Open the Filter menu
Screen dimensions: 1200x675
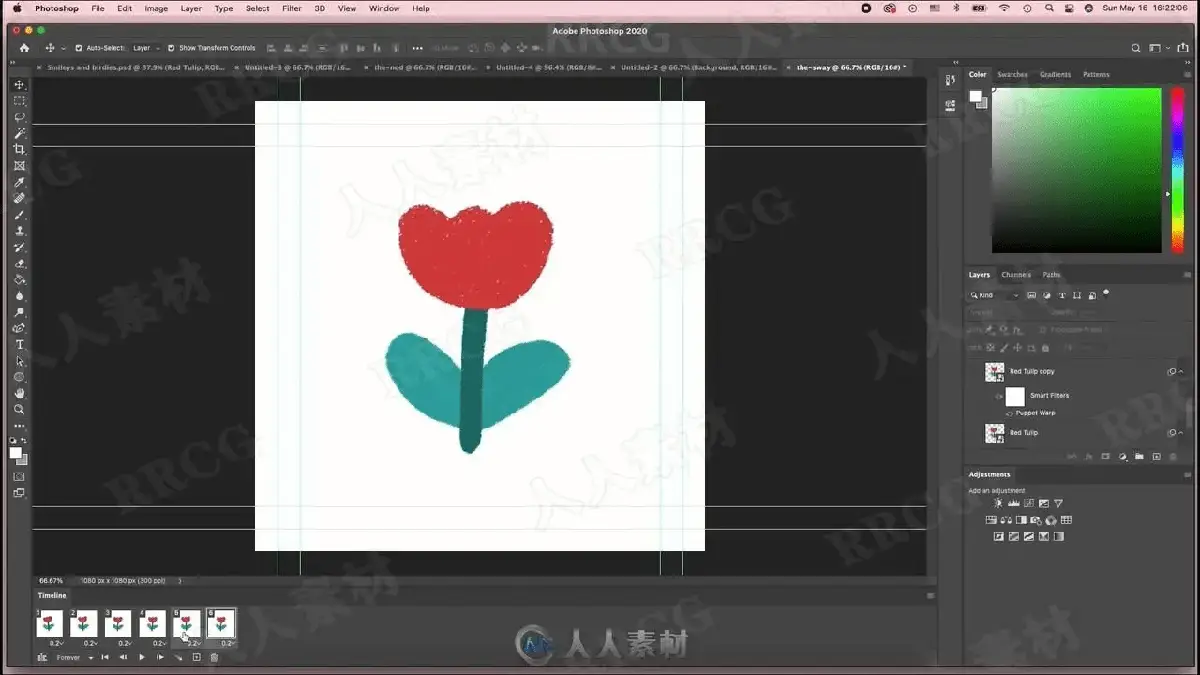tap(291, 8)
